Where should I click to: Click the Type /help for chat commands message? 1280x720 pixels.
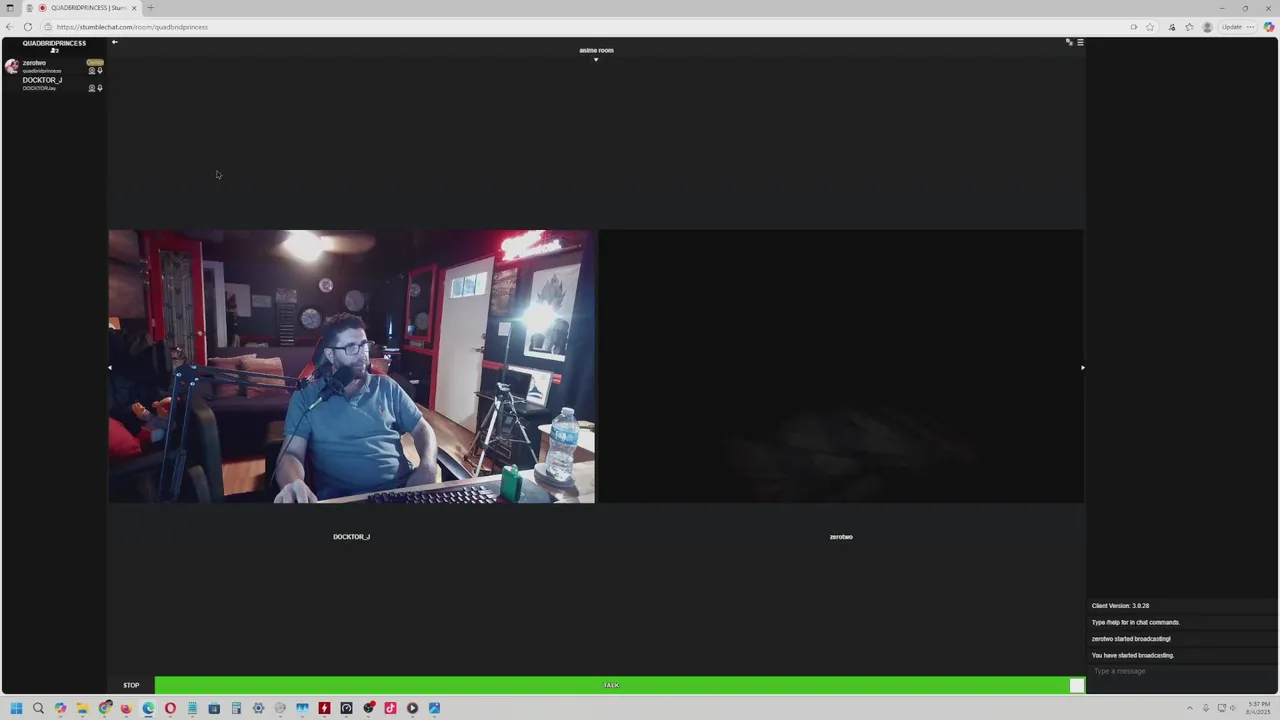1136,622
